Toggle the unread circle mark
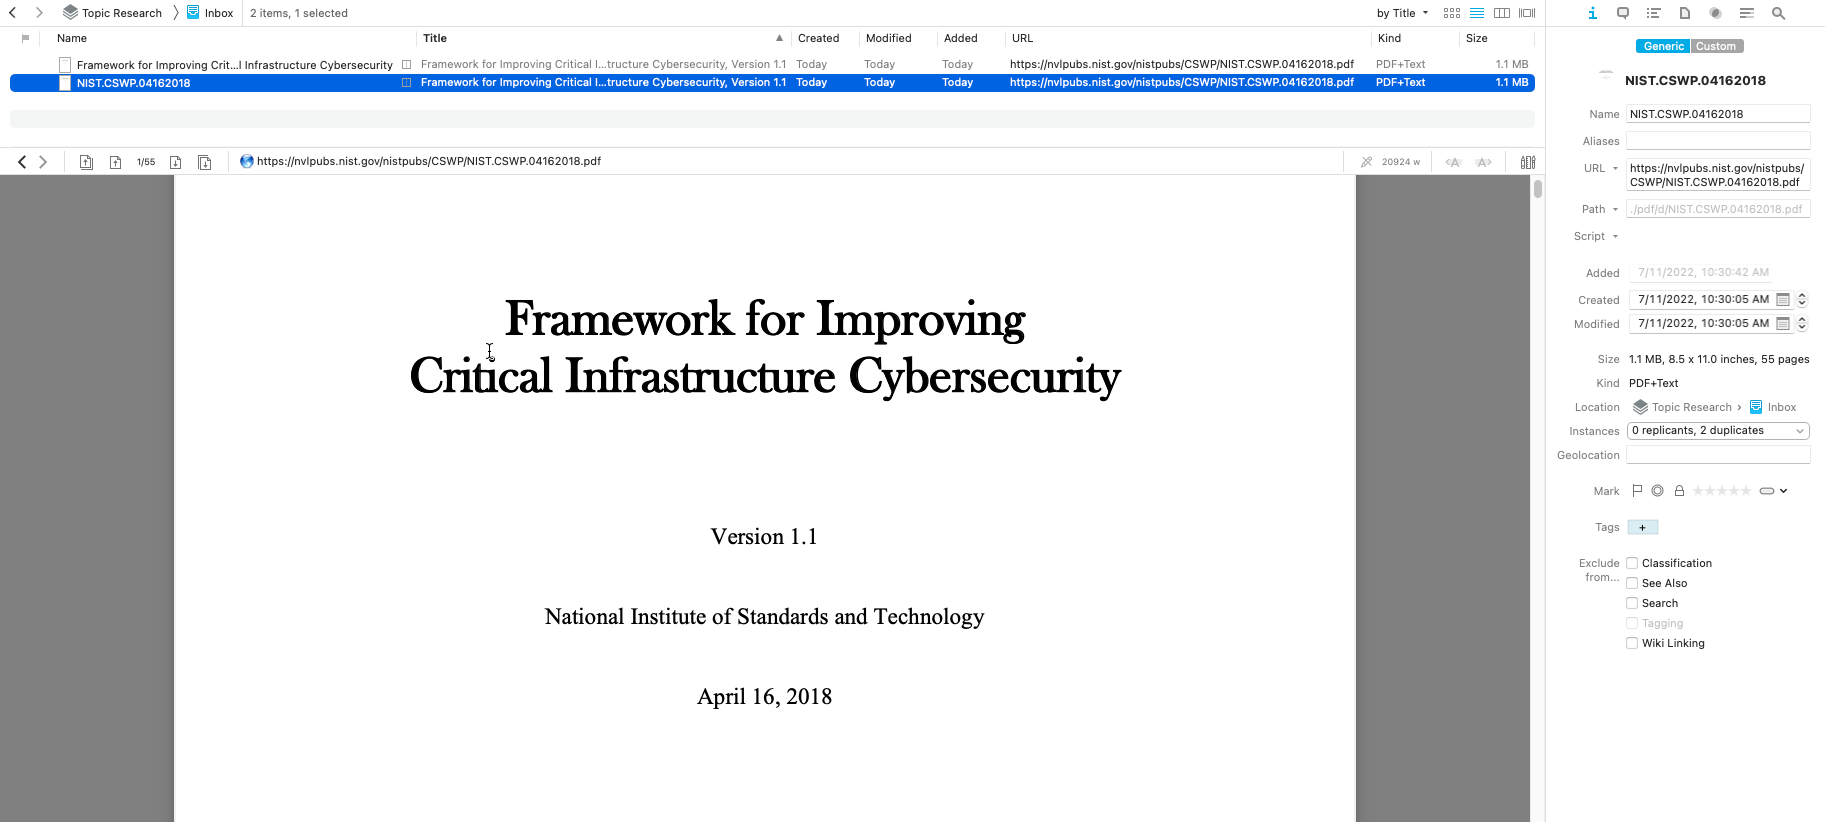 coord(1658,491)
